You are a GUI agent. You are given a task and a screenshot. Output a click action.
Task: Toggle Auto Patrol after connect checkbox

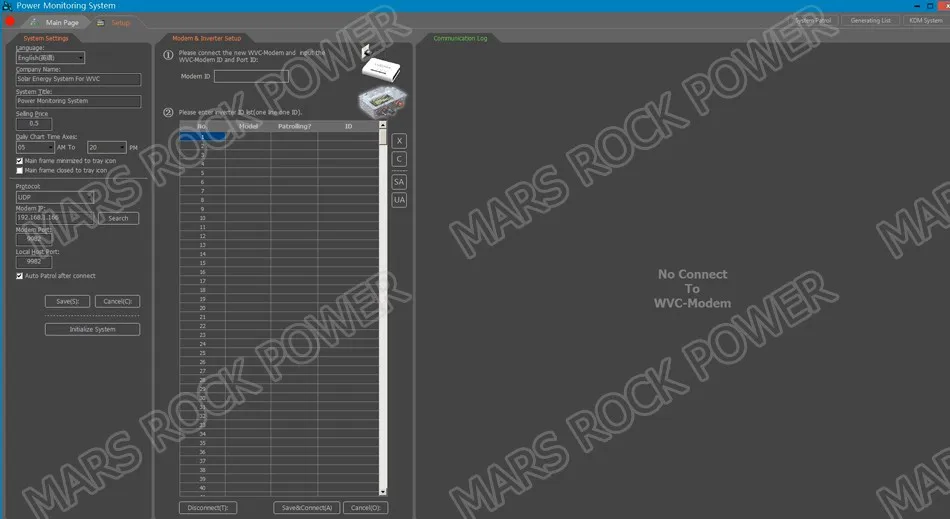(x=19, y=276)
